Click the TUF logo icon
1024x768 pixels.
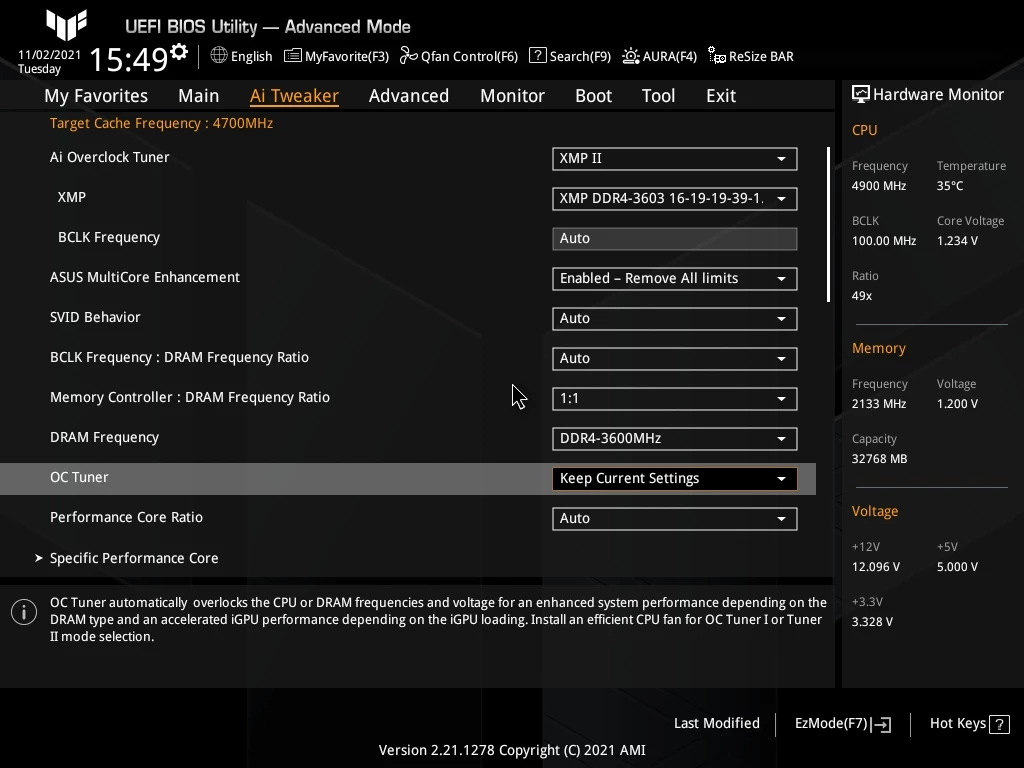pos(66,25)
